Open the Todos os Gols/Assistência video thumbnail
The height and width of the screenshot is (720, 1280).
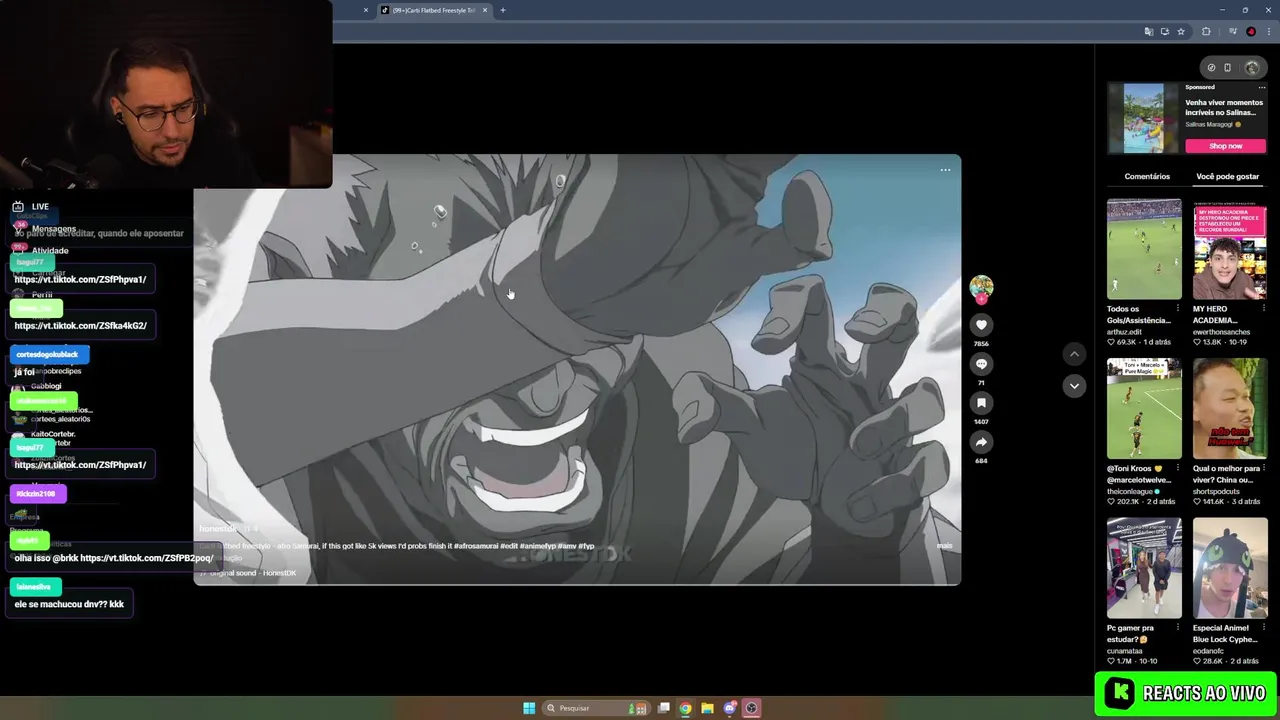[x=1144, y=249]
